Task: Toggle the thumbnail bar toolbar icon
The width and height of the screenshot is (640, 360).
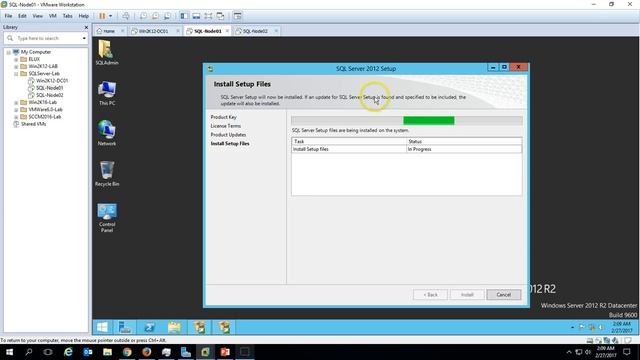Action: tap(196, 16)
